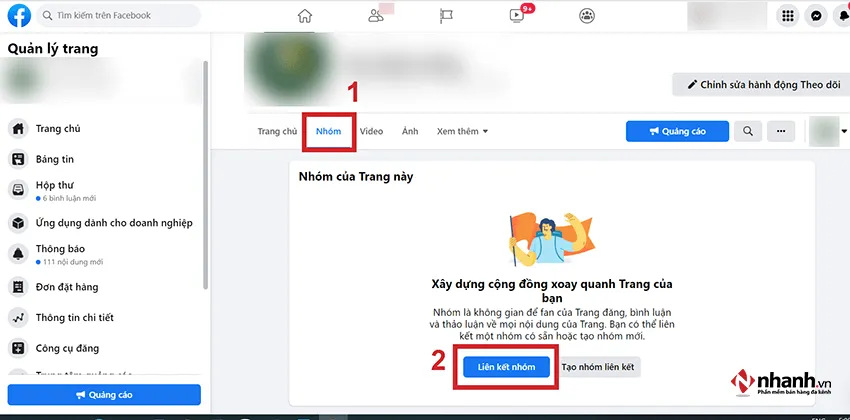Click the blue Quảng cáo button on page bar

click(x=677, y=131)
